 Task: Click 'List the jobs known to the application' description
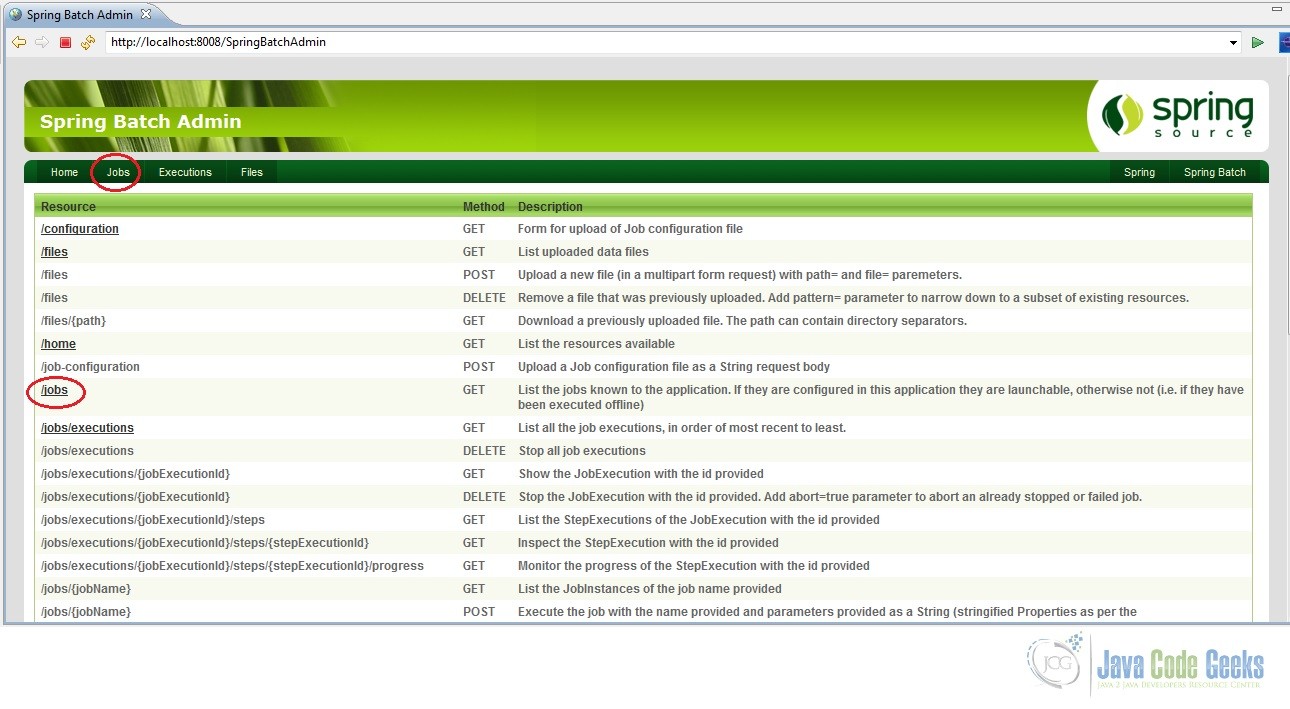[x=881, y=397]
